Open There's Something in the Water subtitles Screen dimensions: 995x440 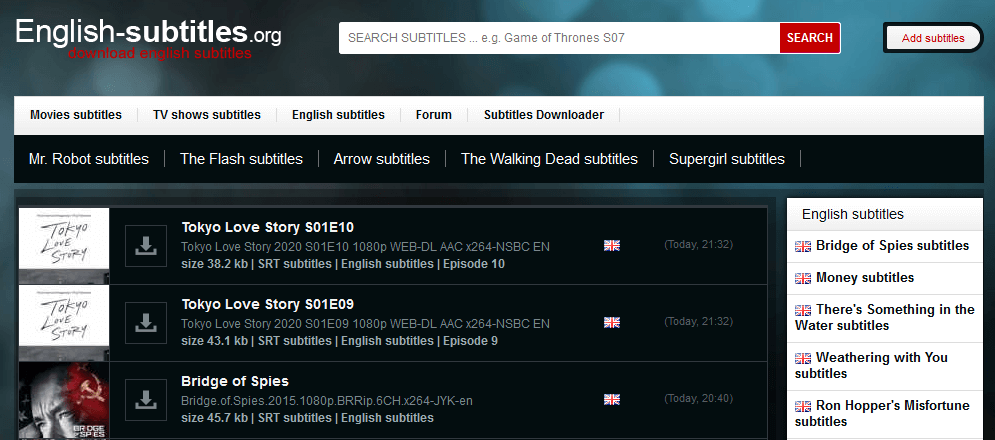(885, 317)
